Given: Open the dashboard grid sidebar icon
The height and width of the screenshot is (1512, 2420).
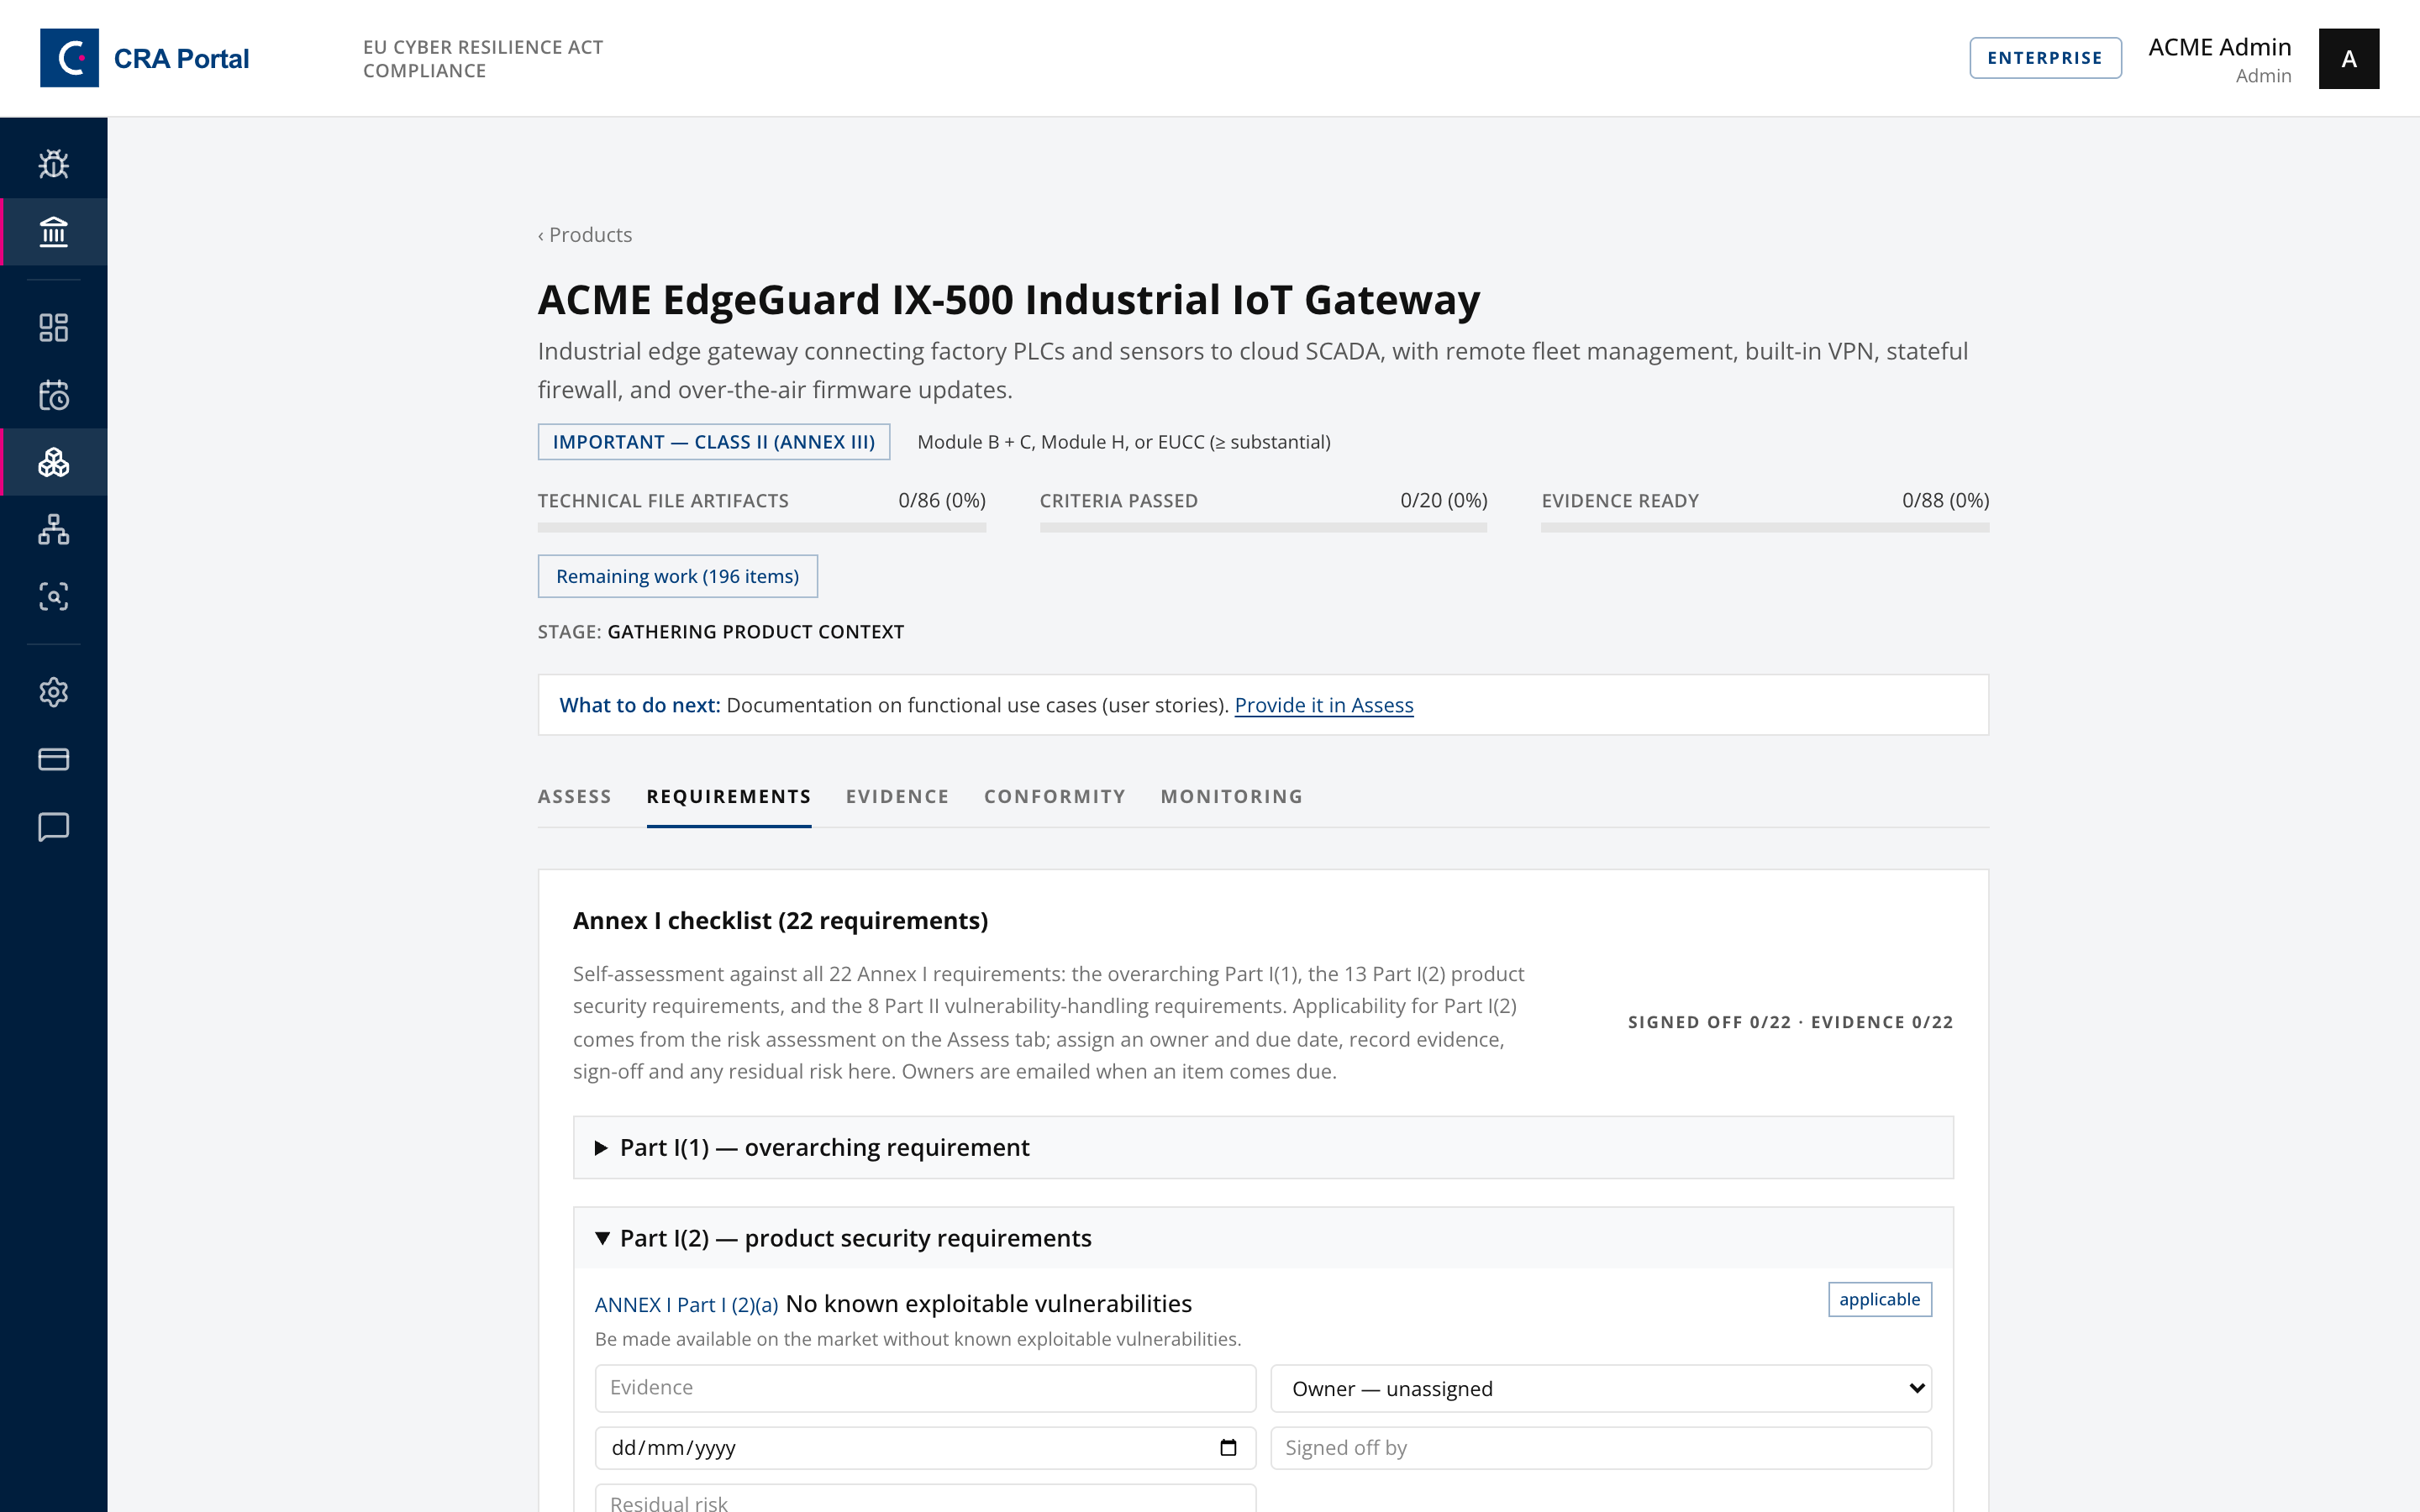Looking at the screenshot, I should point(53,327).
